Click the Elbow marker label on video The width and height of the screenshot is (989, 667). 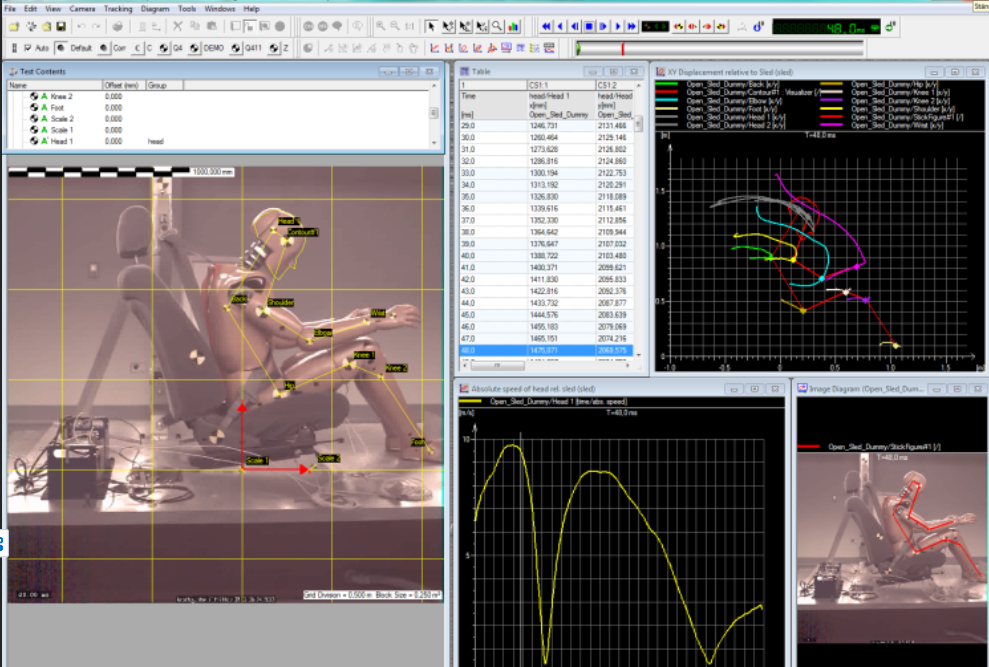[323, 333]
